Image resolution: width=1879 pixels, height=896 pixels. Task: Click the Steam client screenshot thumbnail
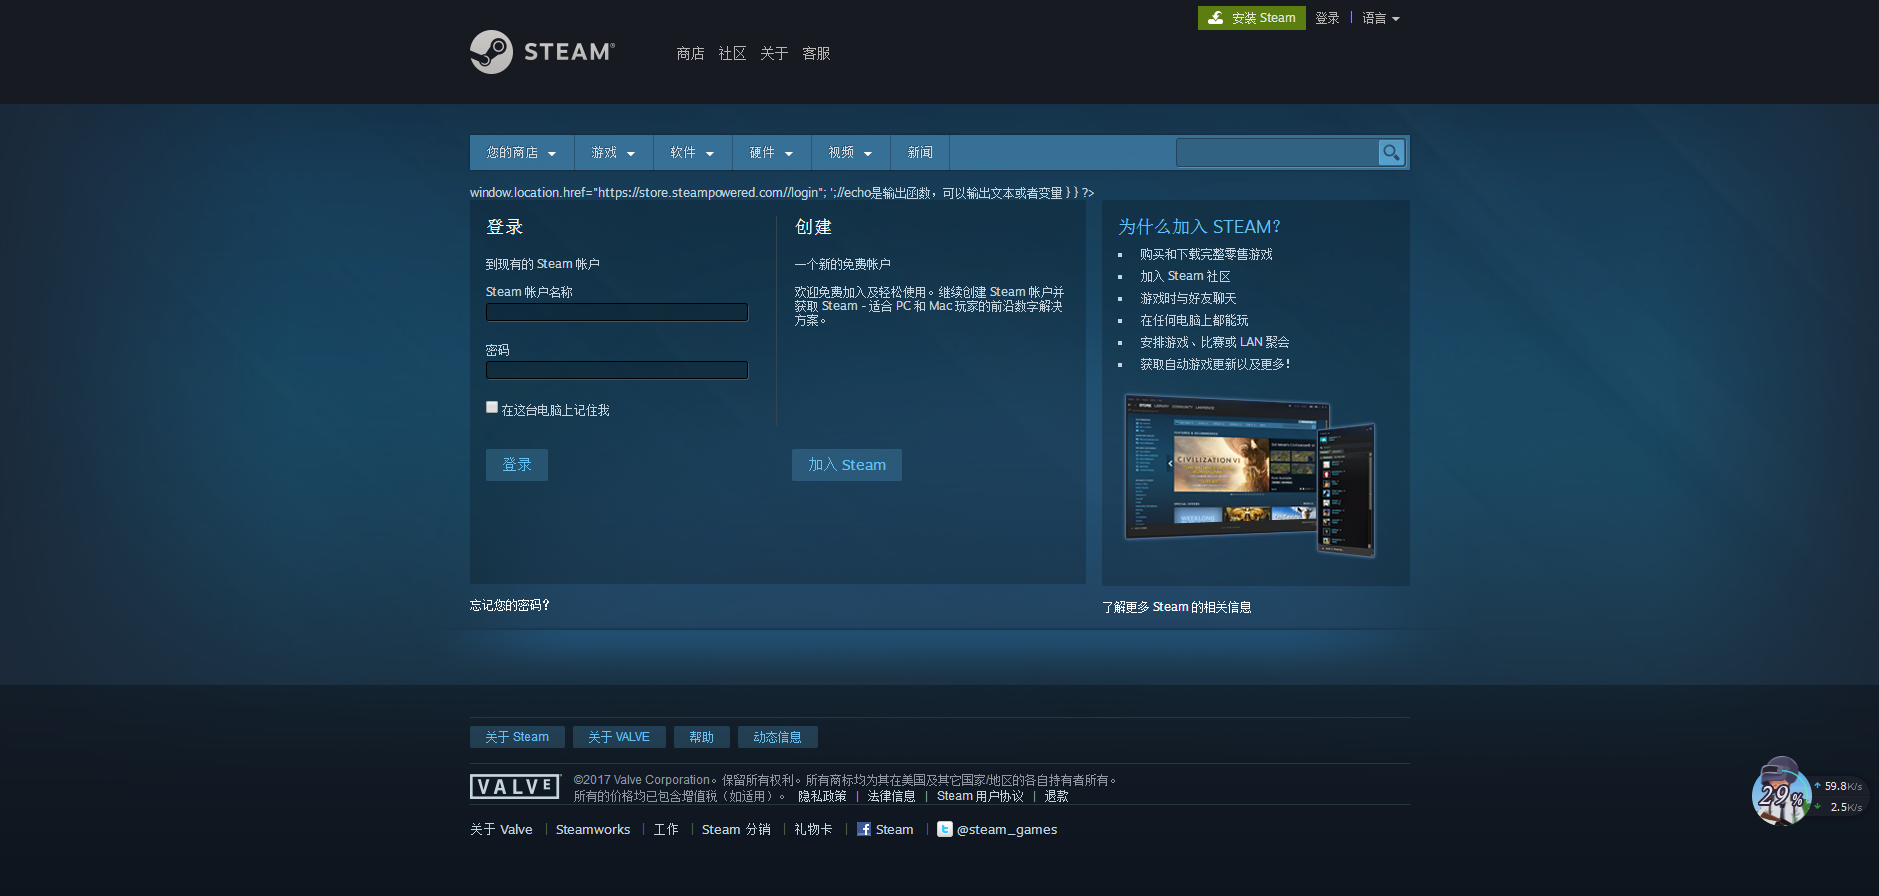coord(1250,475)
